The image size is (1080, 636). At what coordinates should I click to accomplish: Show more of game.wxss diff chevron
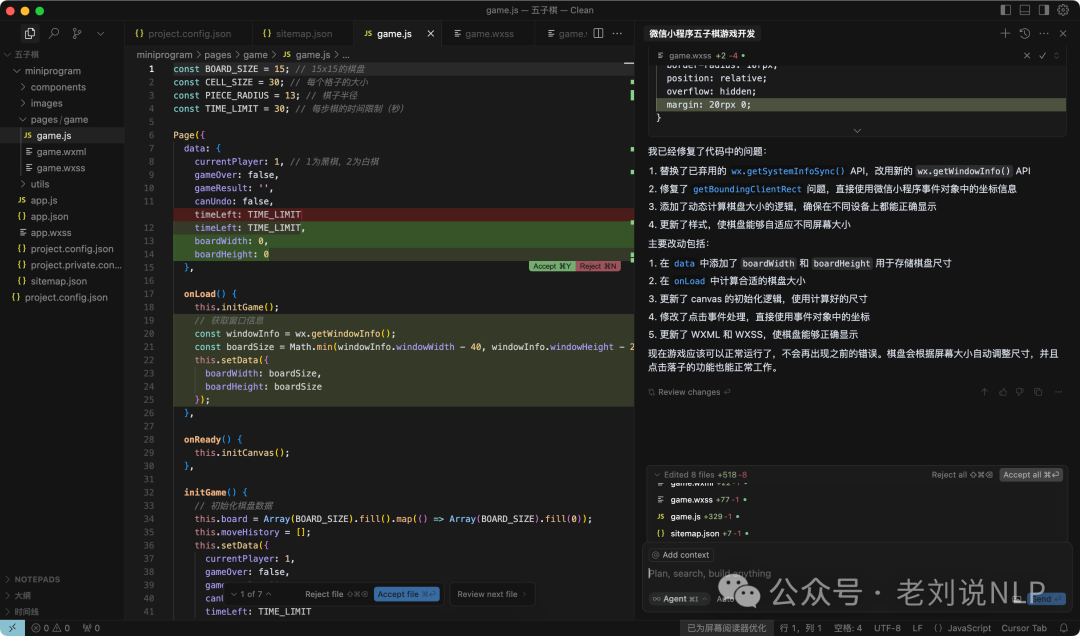[858, 131]
